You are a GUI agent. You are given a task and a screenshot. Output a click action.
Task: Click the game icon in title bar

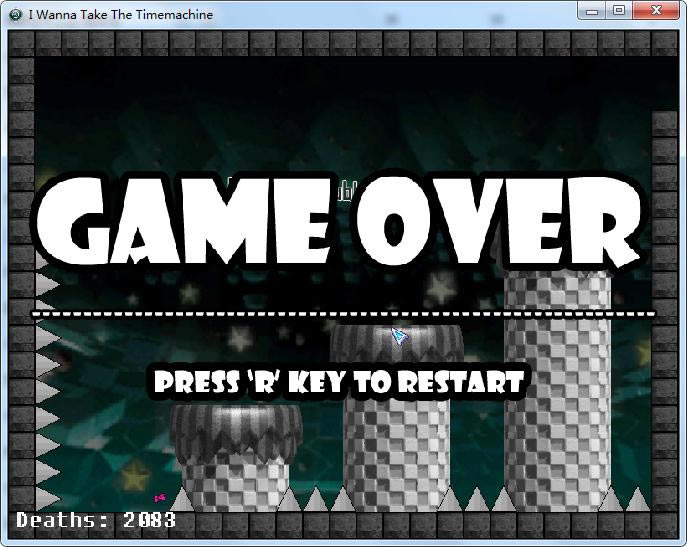pos(15,15)
